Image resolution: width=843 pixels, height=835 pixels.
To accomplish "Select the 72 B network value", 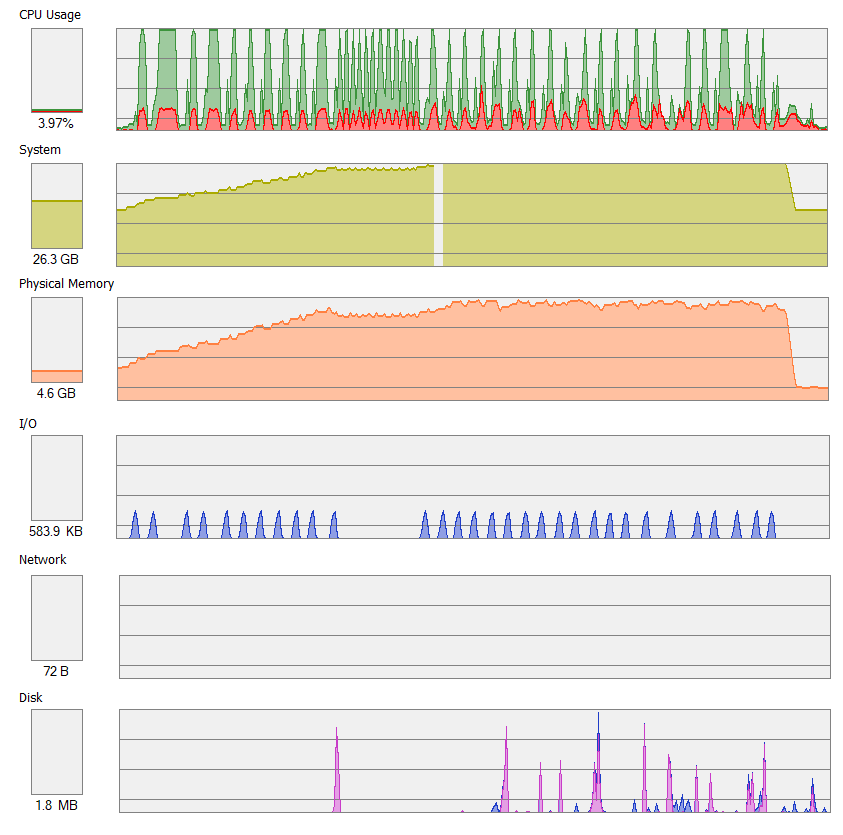I will (x=56, y=671).
